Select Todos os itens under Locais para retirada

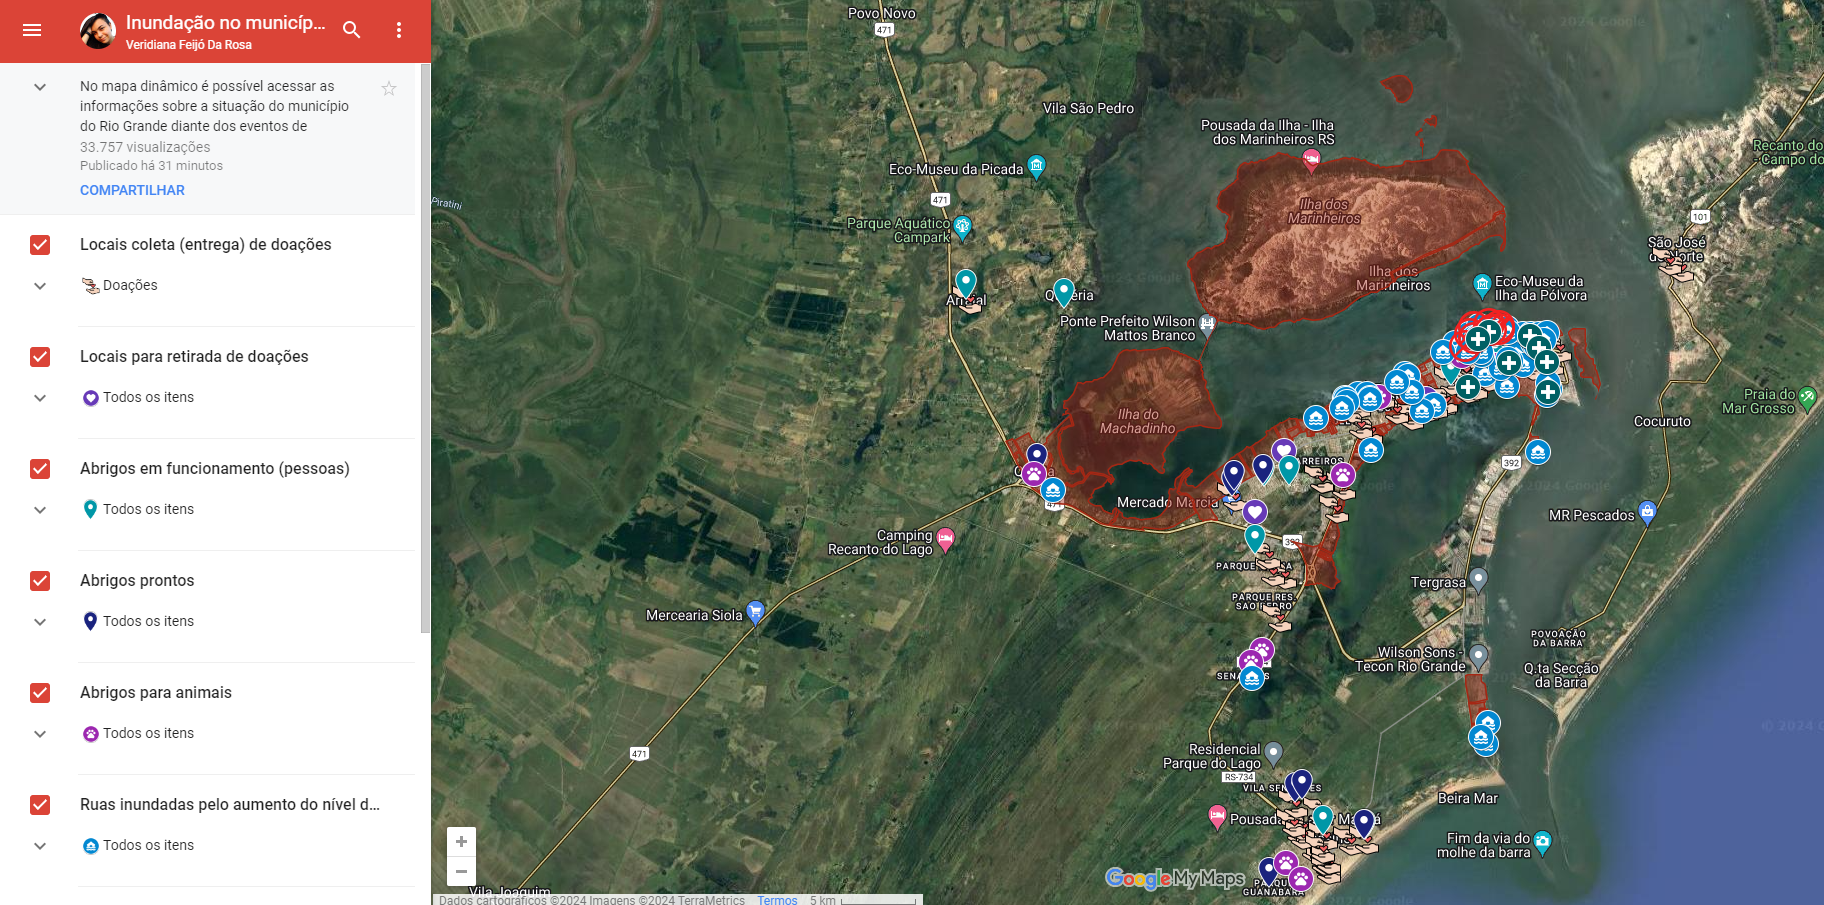(148, 397)
